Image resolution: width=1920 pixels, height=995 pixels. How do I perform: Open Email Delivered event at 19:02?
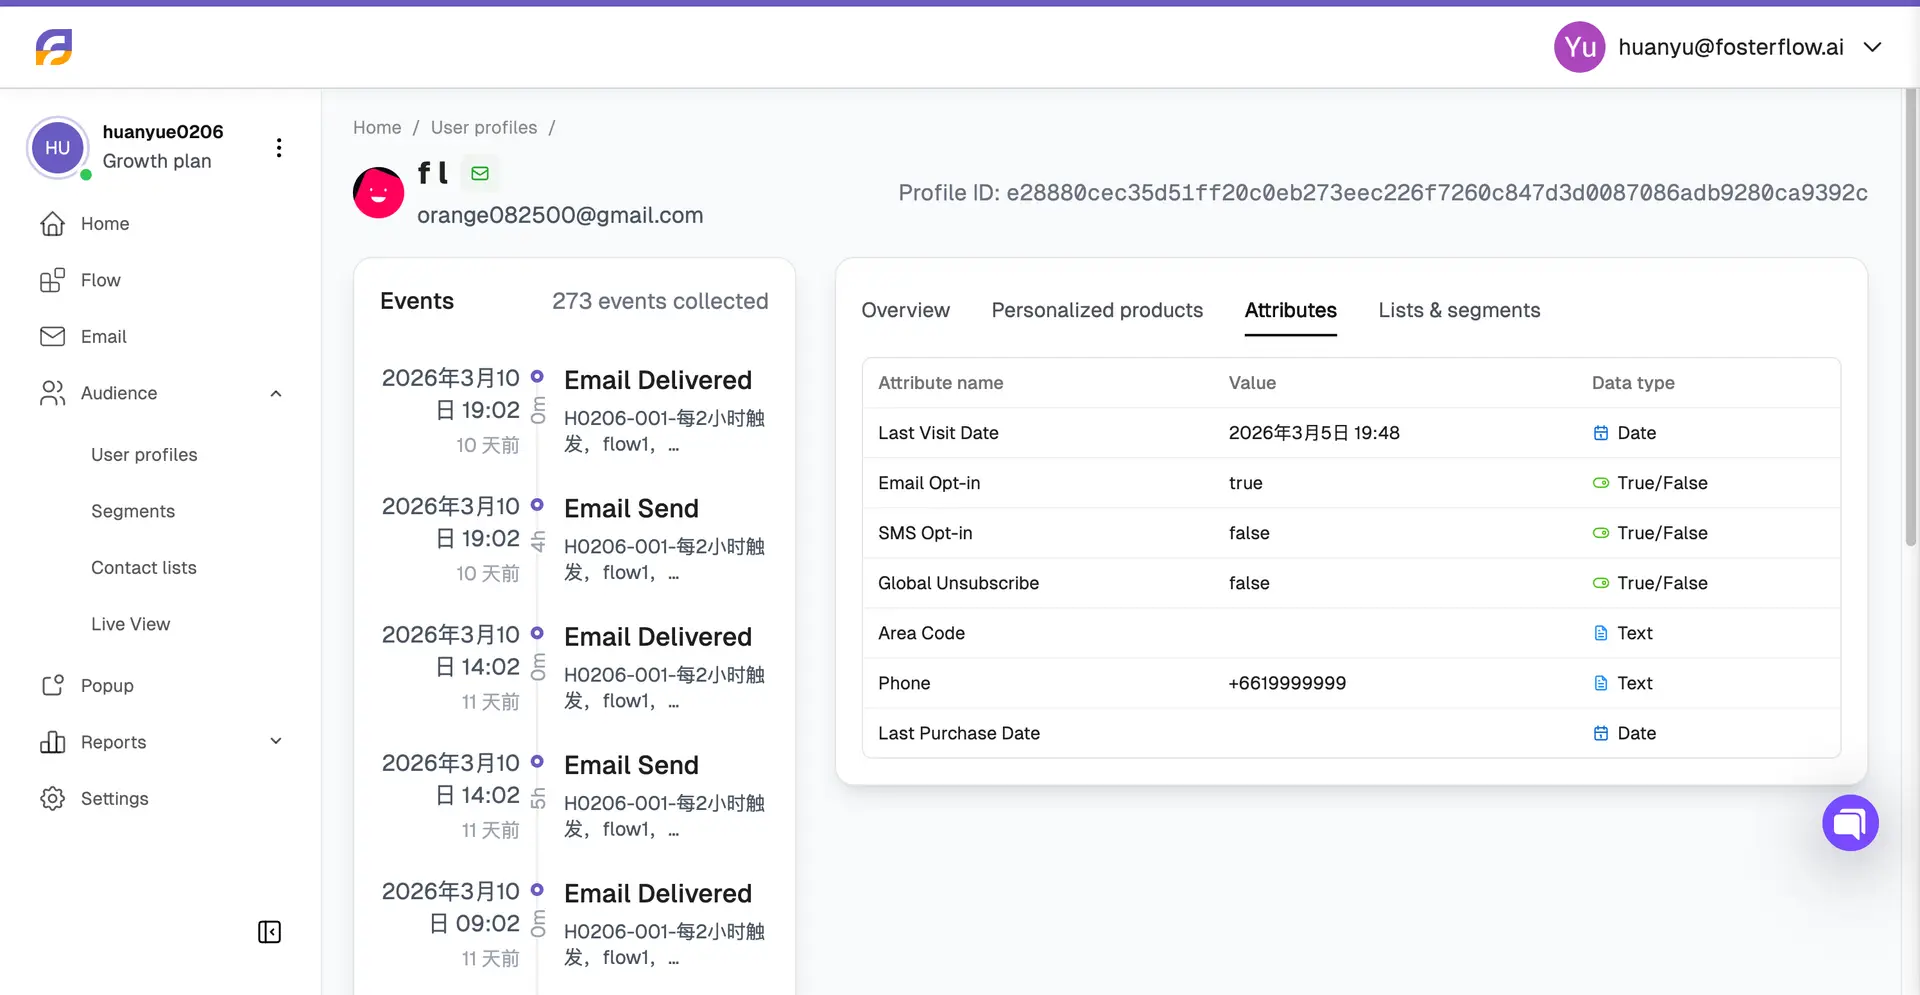coord(658,380)
